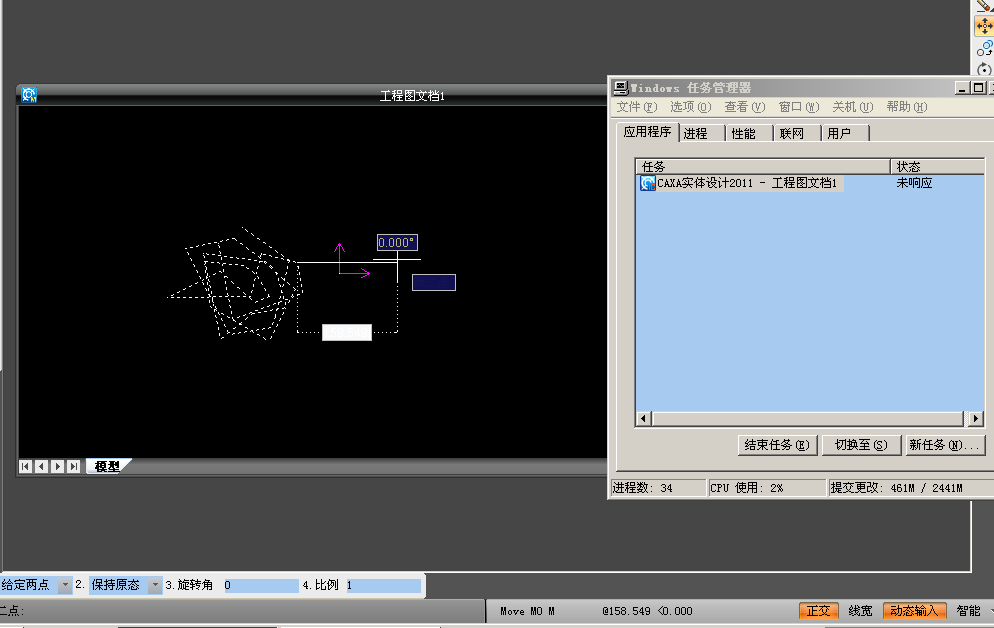Click the white length input box in drawing
This screenshot has height=628, width=994.
pos(347,332)
